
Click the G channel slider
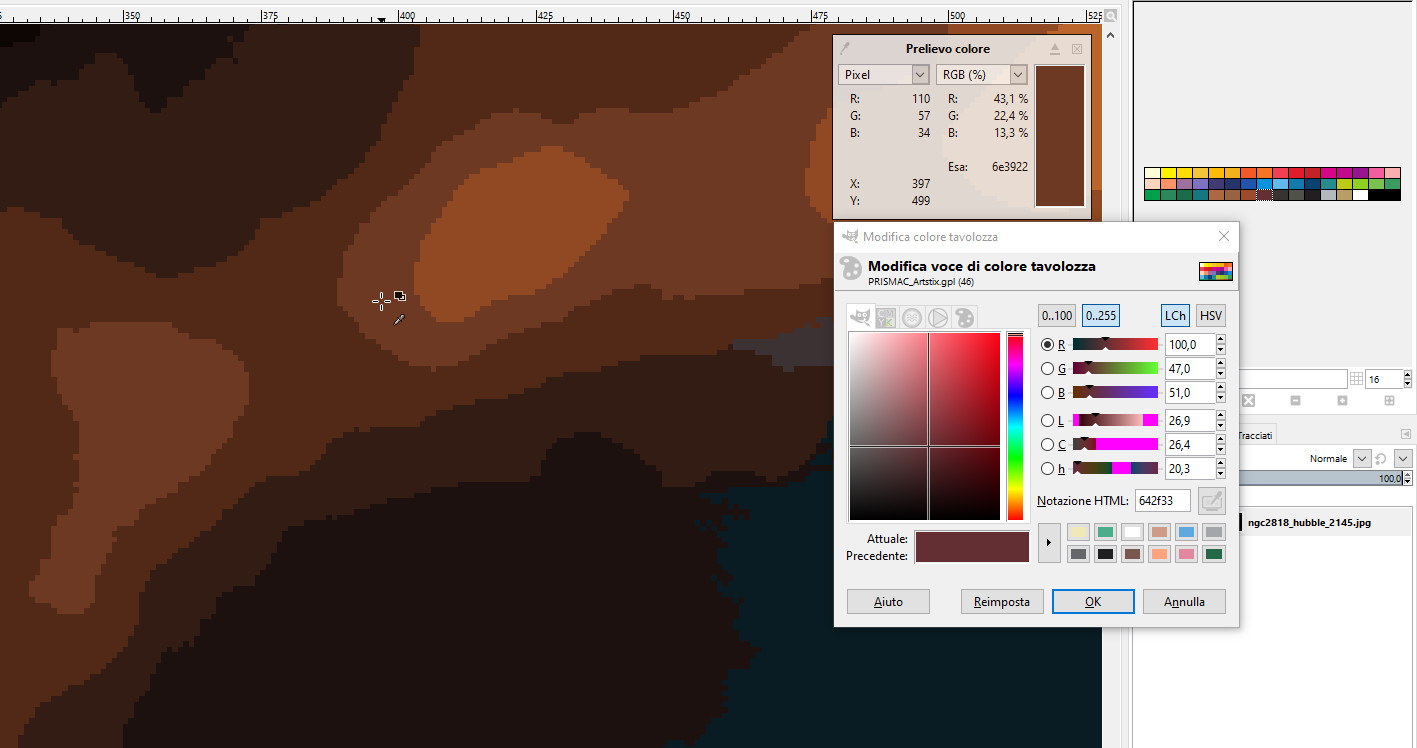pyautogui.click(x=1115, y=368)
